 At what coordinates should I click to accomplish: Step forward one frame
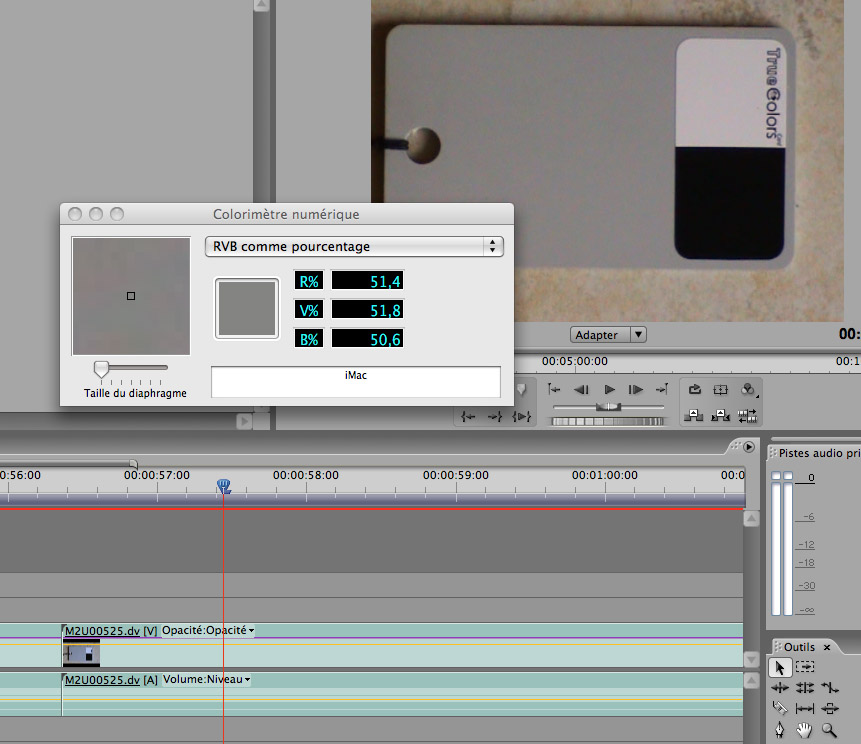(635, 389)
